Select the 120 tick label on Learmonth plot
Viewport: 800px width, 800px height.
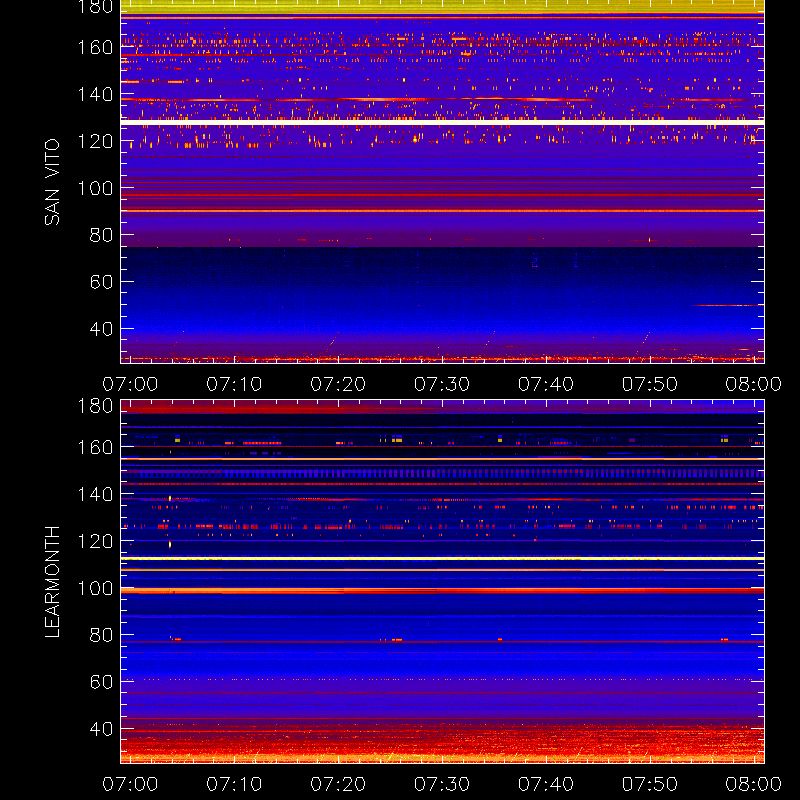95,541
